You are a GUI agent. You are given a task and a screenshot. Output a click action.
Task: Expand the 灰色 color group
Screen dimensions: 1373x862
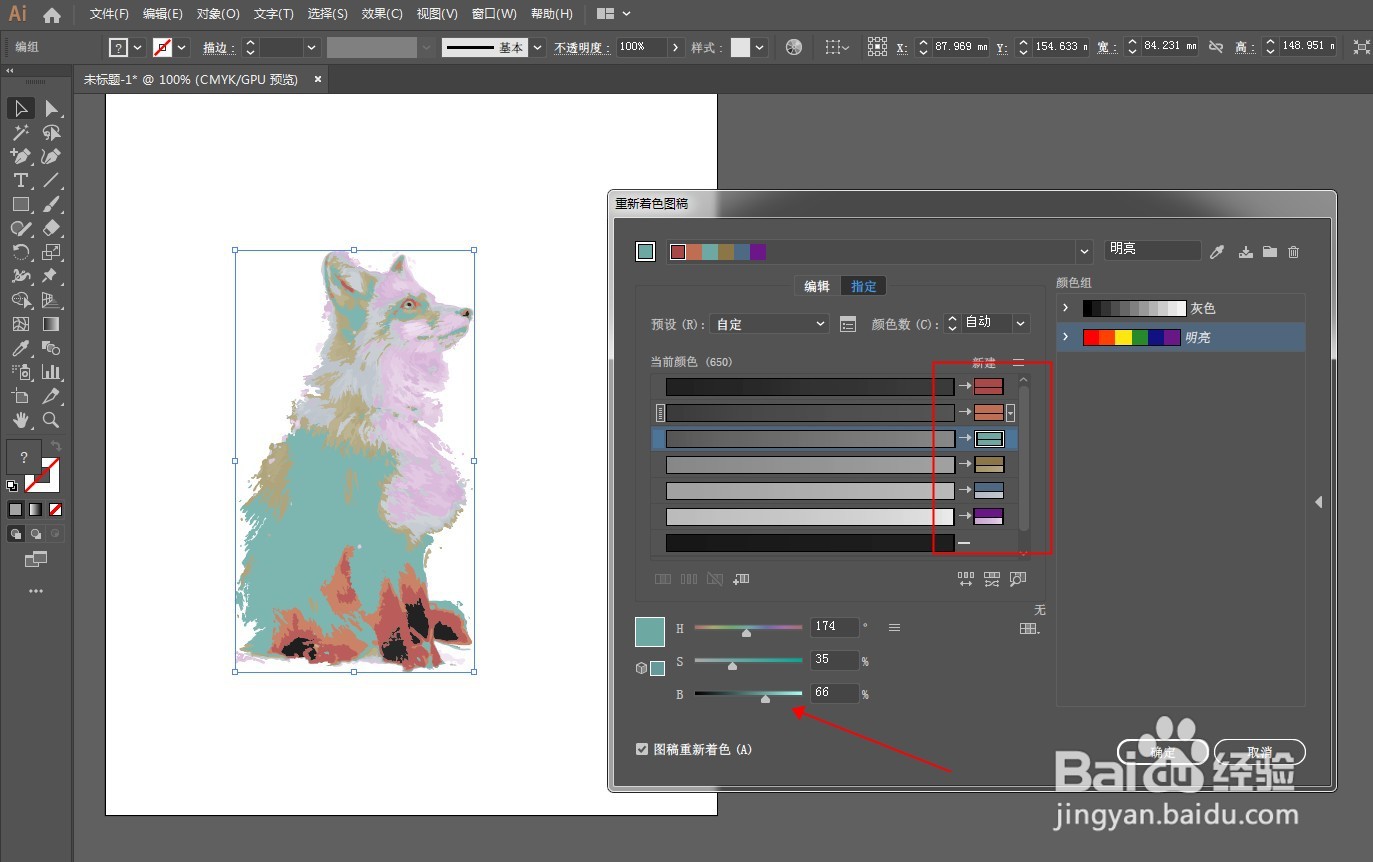pyautogui.click(x=1066, y=308)
